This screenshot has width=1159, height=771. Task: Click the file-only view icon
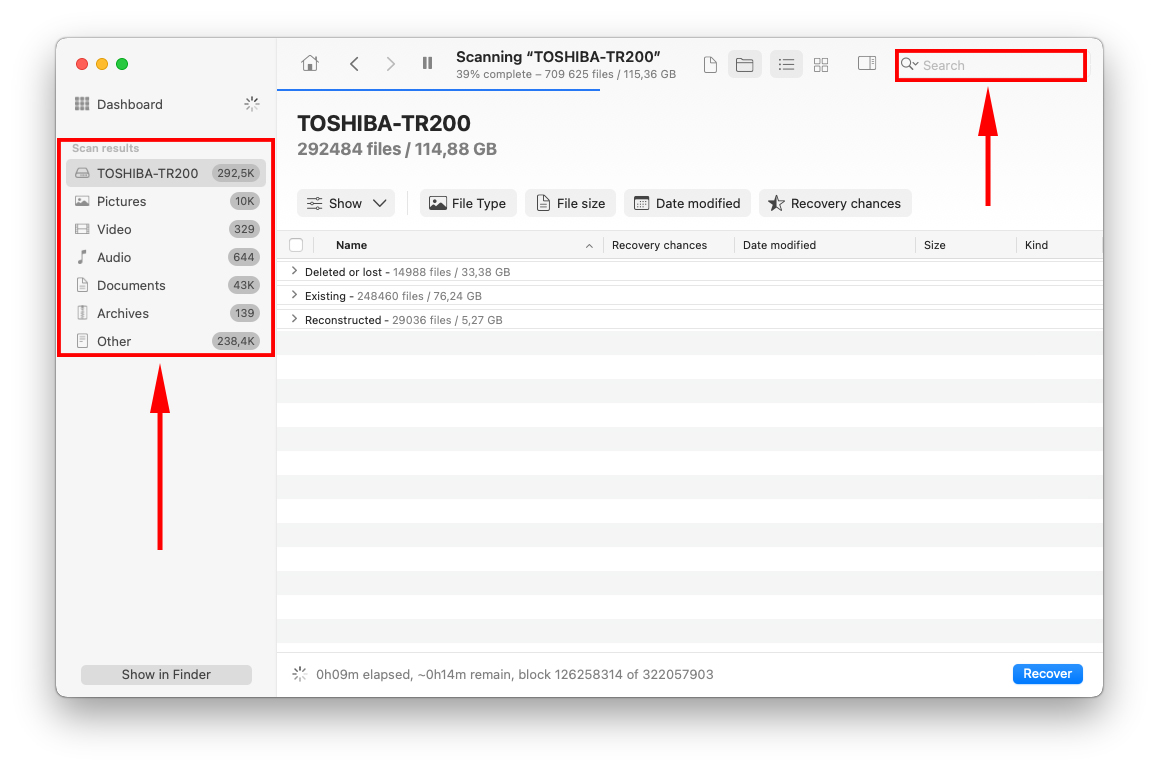[x=710, y=64]
